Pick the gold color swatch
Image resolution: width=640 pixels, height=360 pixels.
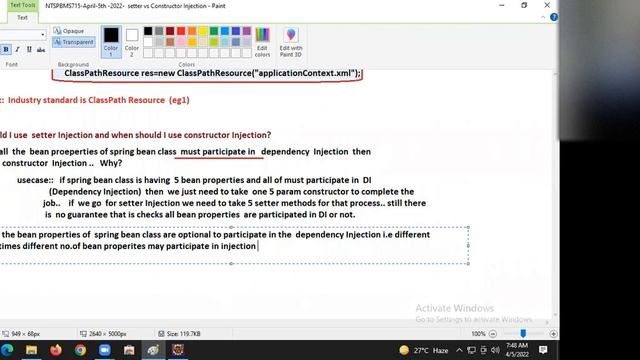point(192,42)
